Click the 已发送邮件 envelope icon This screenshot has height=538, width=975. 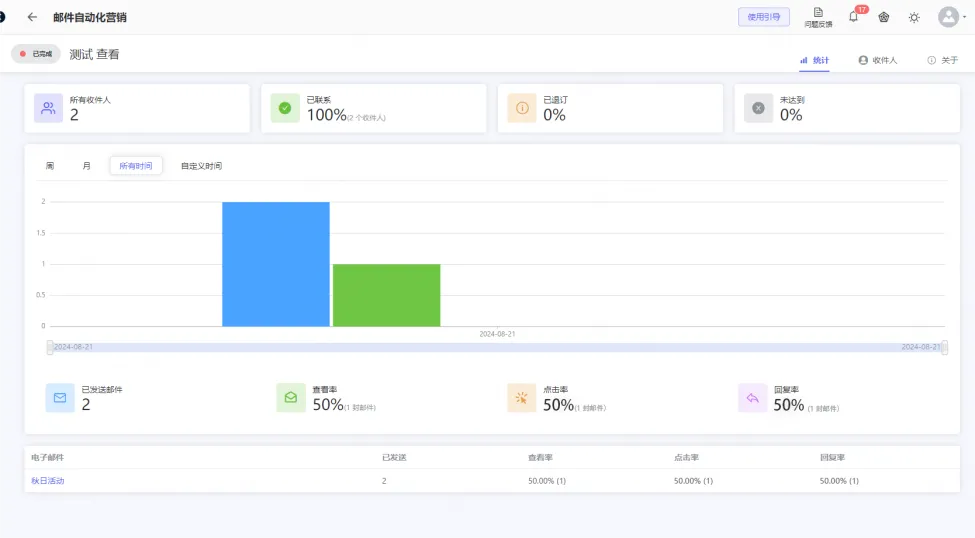pyautogui.click(x=60, y=398)
